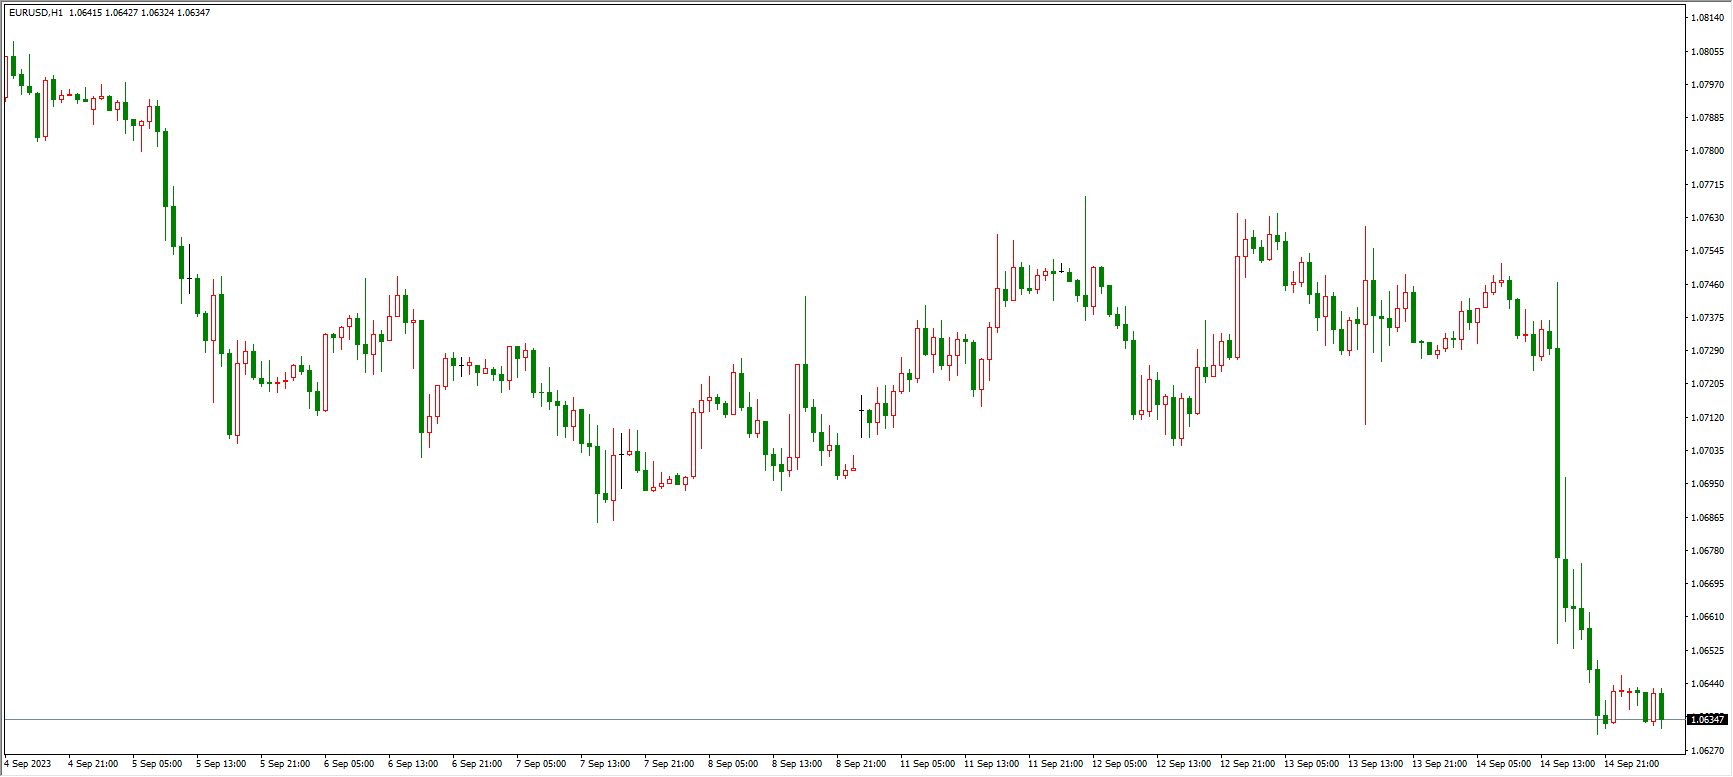
Task: Select the 14 Sep 21:00 time label
Action: pos(1631,764)
